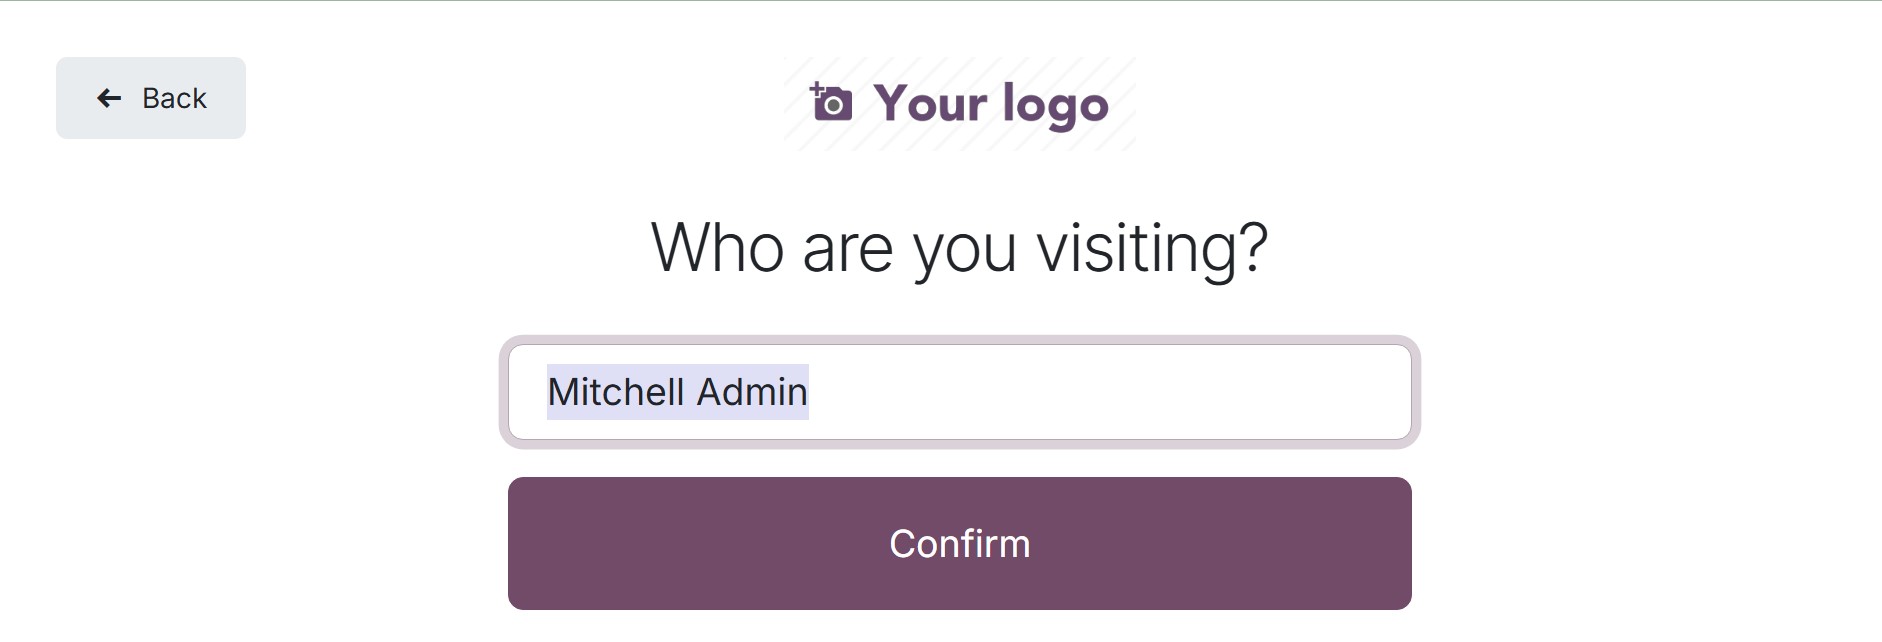Click the word "visiting?" in the heading

point(1152,248)
